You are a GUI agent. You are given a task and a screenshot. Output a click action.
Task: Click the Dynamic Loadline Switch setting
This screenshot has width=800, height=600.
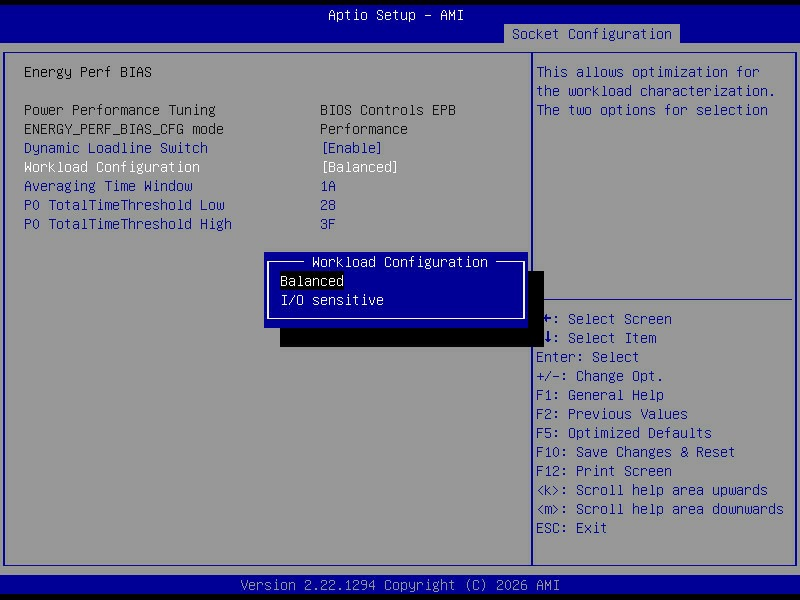[x=116, y=148]
